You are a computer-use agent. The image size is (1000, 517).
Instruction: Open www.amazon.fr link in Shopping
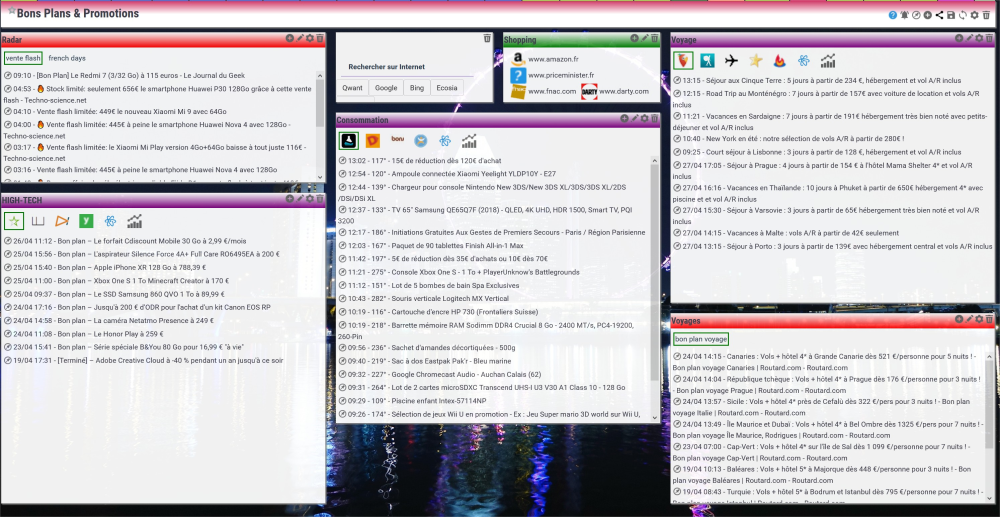click(553, 59)
